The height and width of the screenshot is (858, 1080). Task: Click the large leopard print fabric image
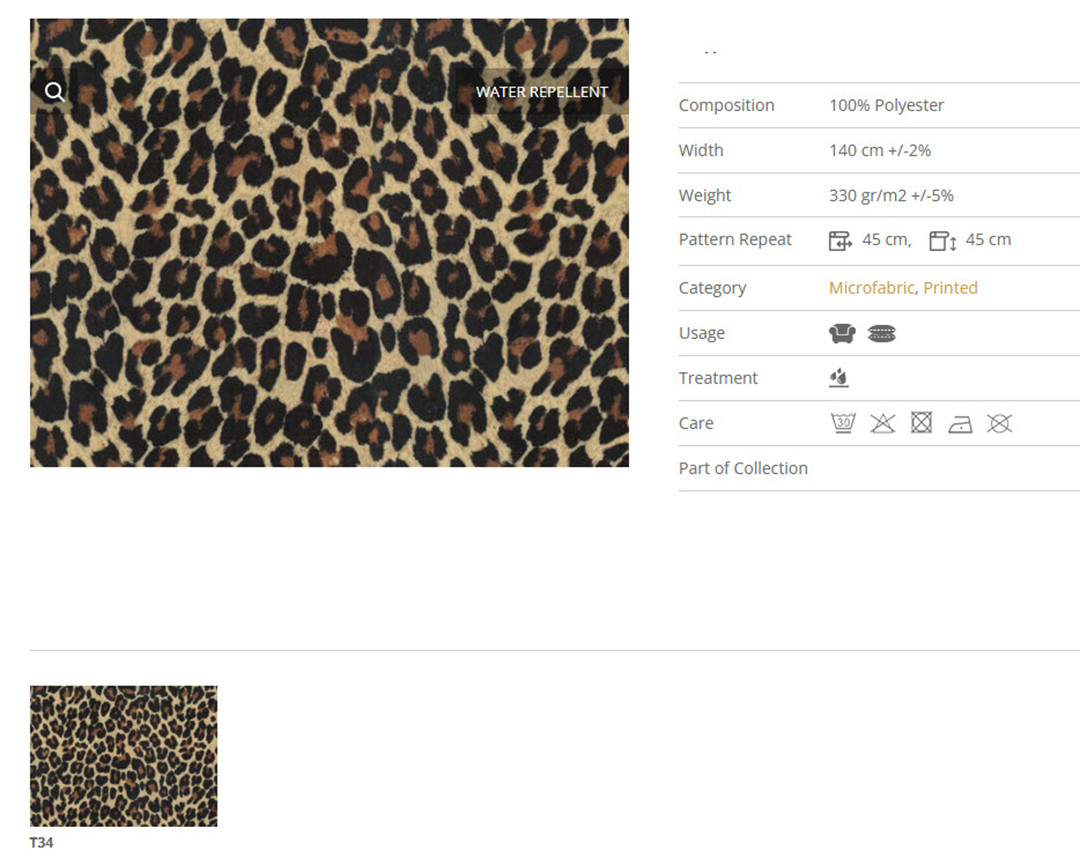(329, 280)
